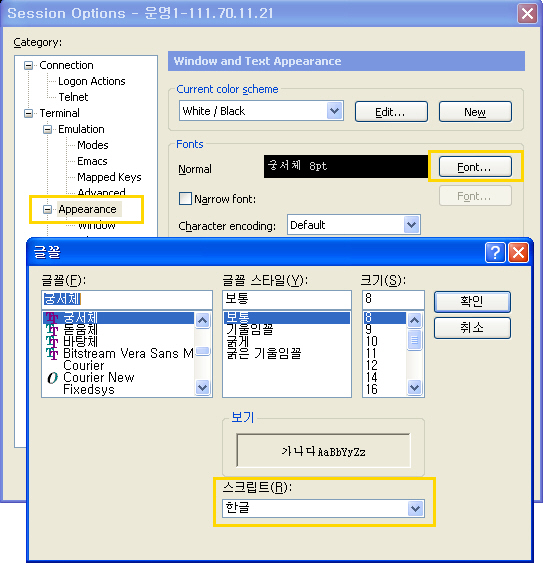This screenshot has width=544, height=563.
Task: Select Mapped Keys in category tree
Action: [x=109, y=177]
